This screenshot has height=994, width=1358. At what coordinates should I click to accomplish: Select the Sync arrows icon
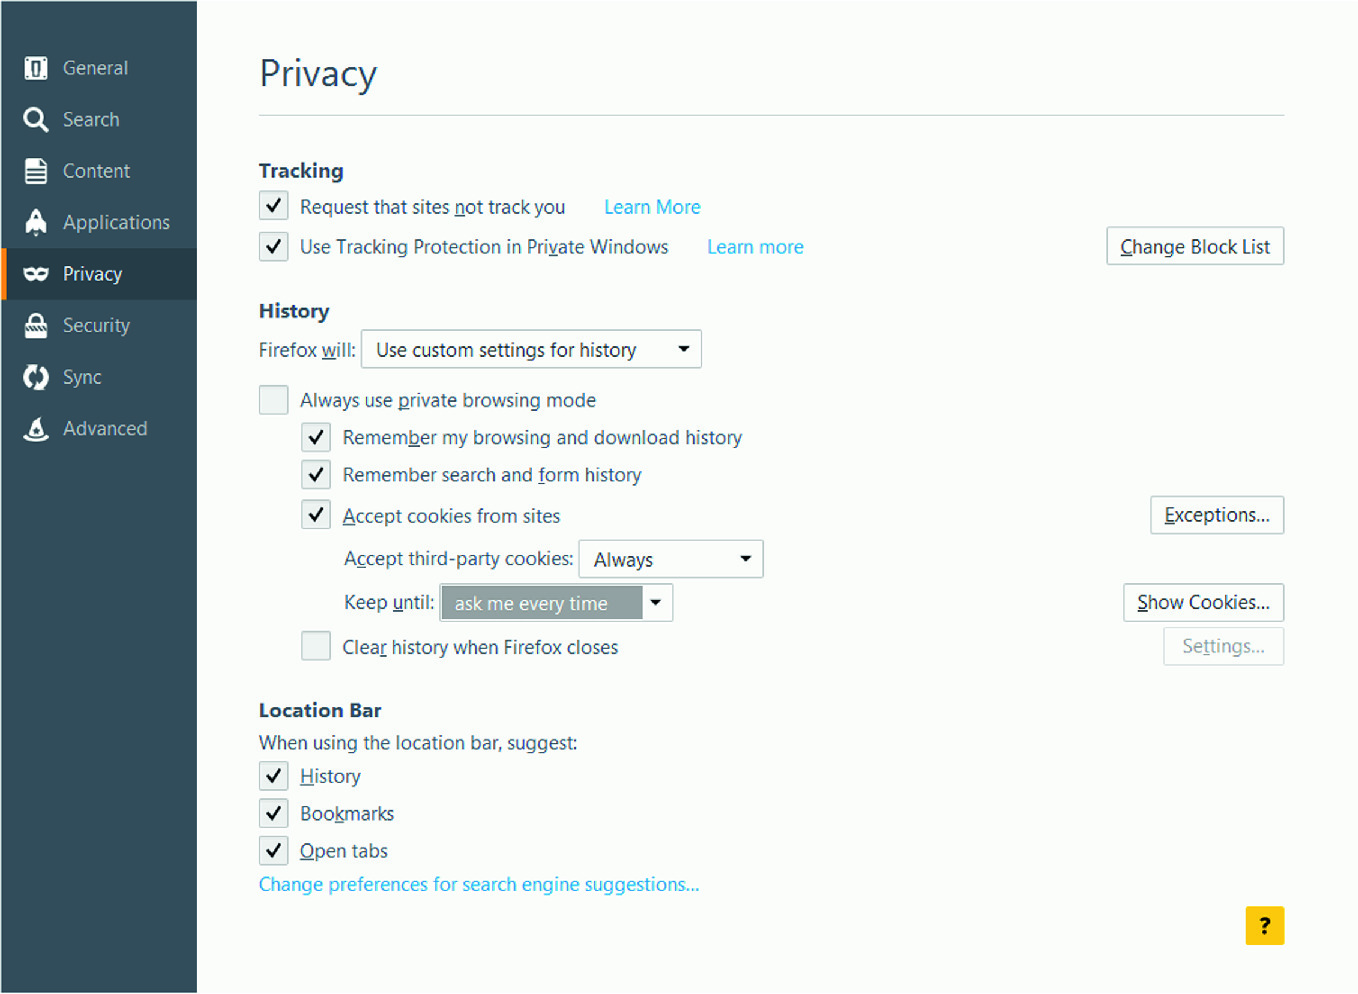(36, 377)
